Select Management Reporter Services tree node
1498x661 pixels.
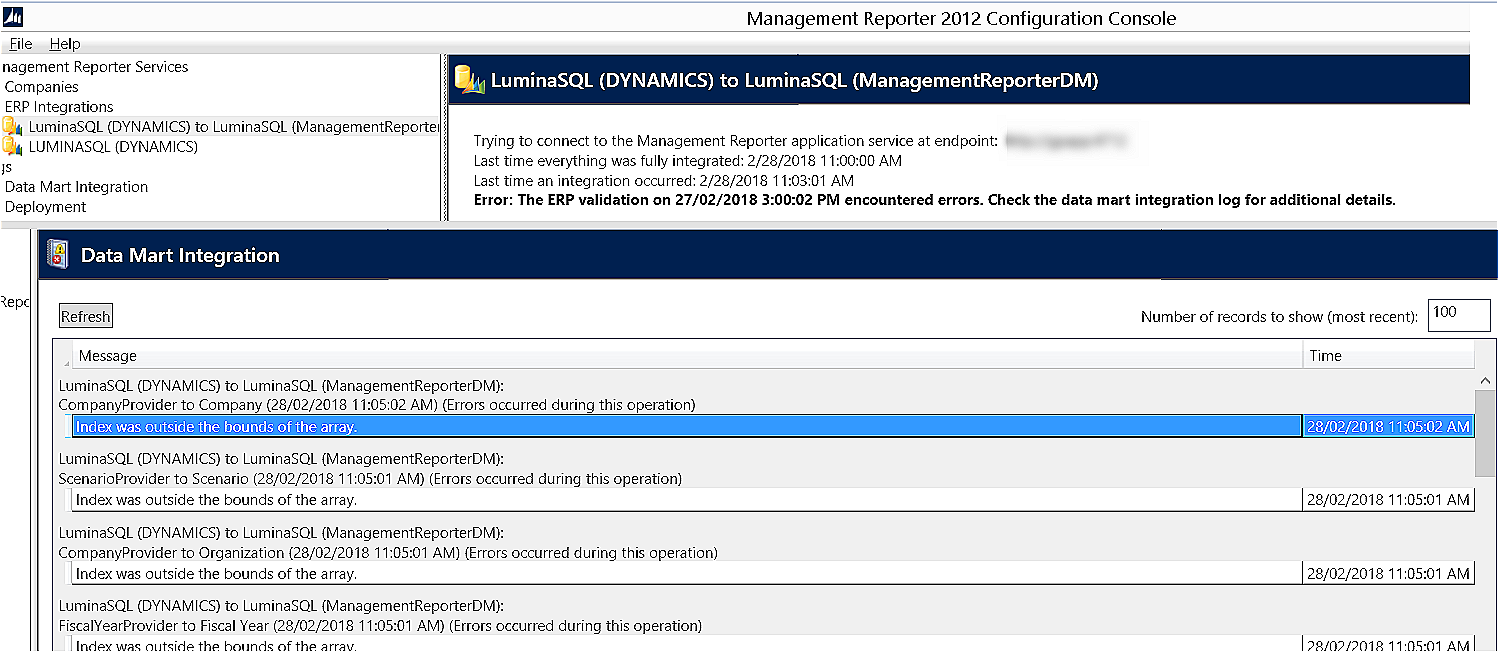tap(95, 67)
